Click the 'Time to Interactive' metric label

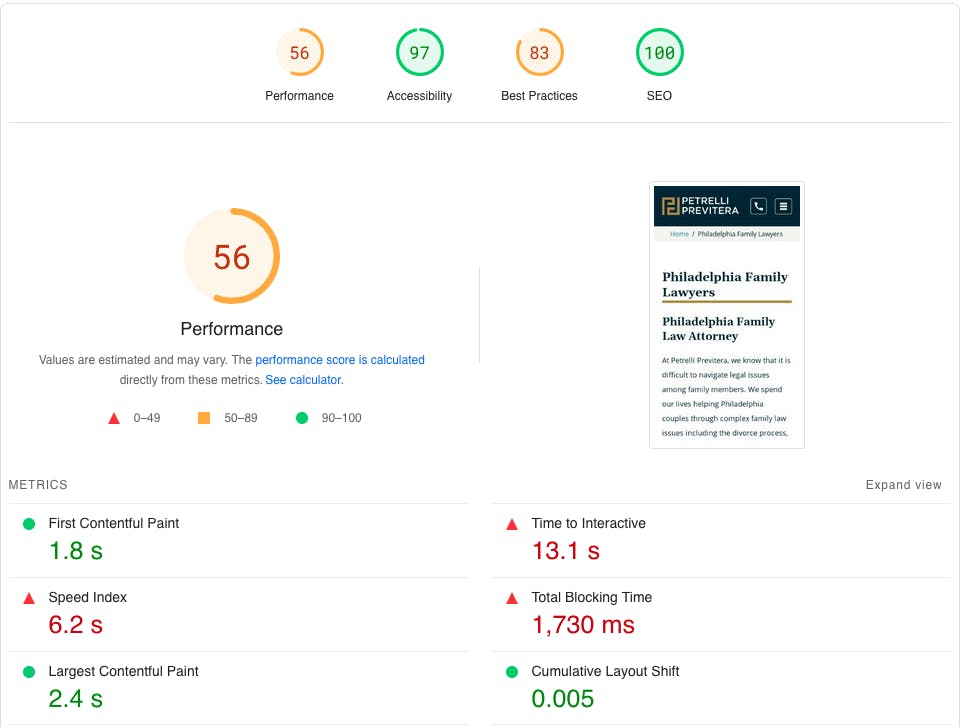[588, 523]
